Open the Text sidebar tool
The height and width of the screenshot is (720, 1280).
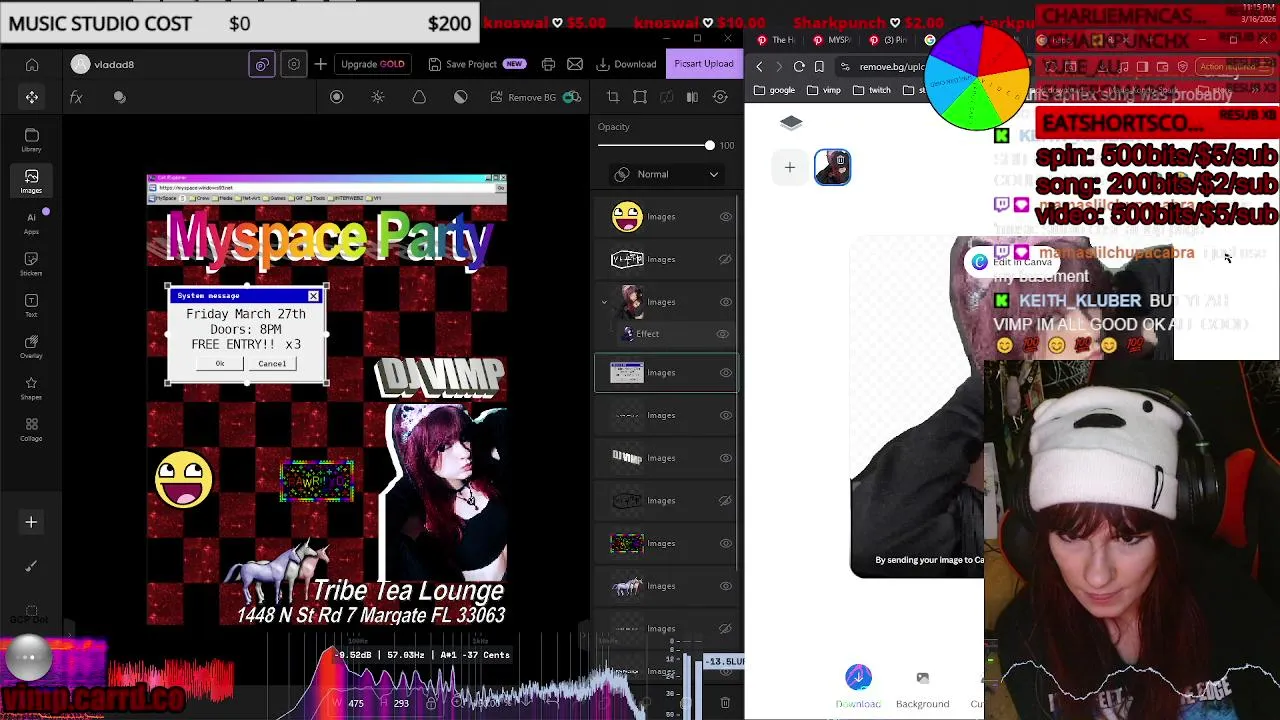[x=32, y=305]
